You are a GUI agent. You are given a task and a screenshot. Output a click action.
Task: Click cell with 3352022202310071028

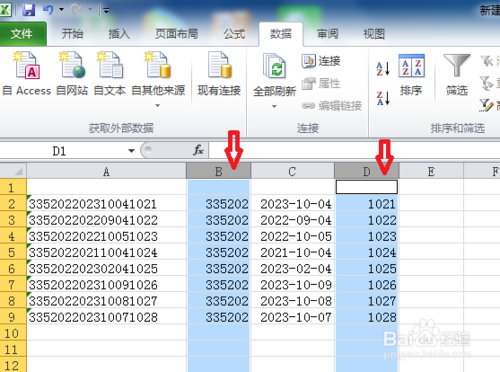click(106, 317)
